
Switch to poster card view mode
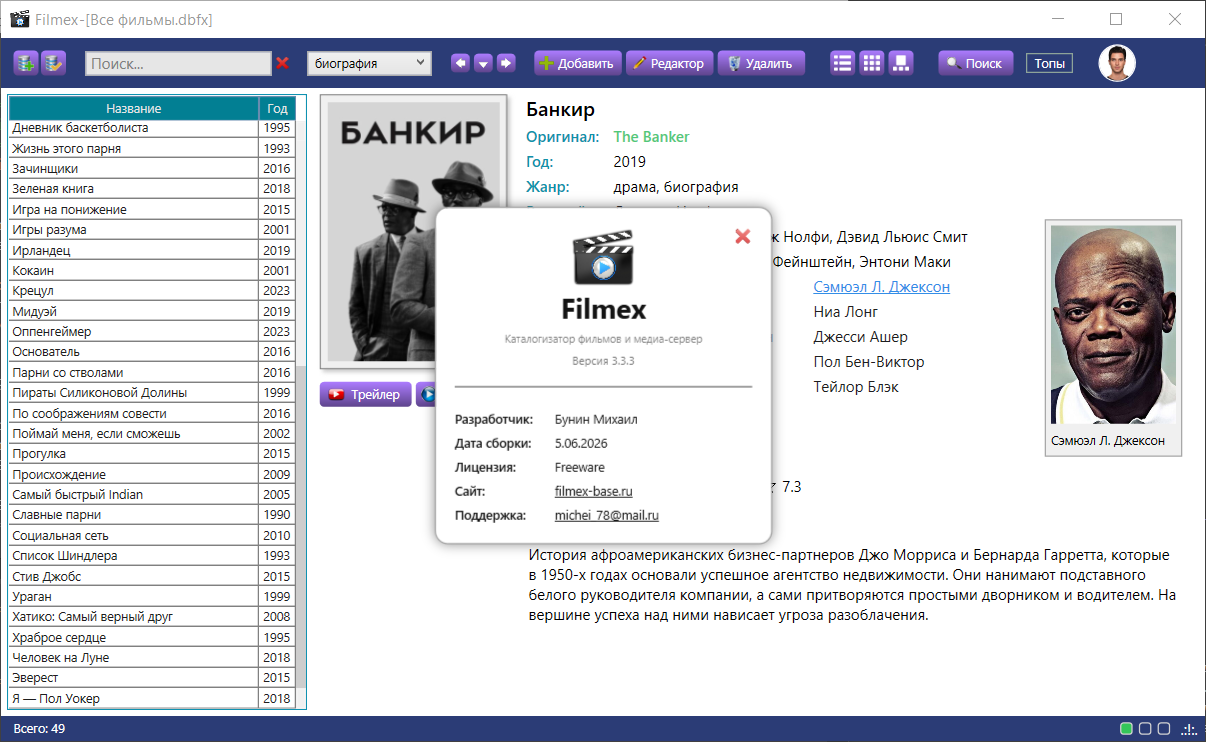tap(901, 63)
